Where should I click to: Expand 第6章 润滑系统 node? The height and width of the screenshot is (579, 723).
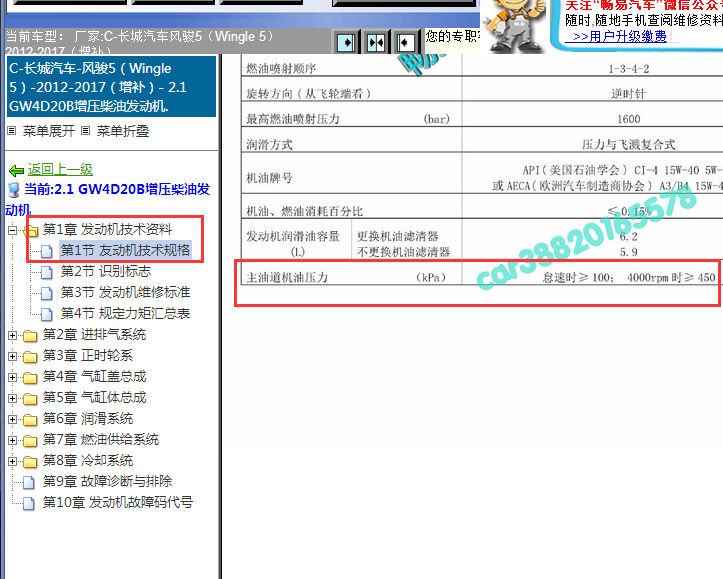(x=12, y=419)
